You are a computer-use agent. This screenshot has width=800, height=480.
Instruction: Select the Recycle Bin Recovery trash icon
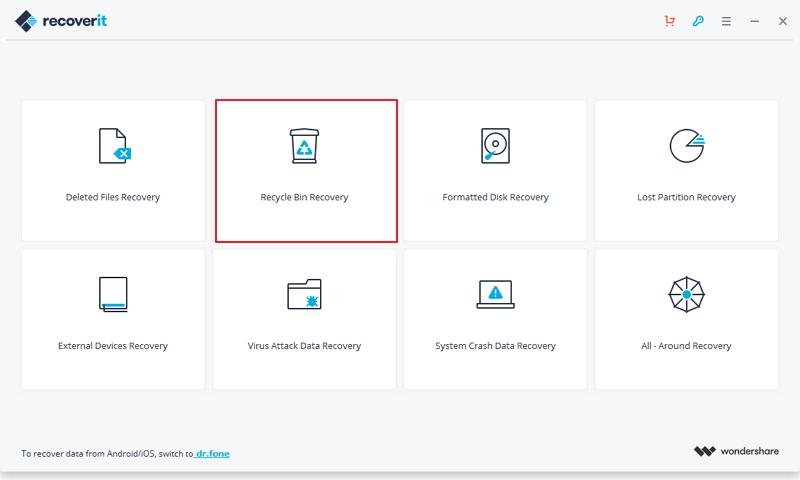pos(305,146)
